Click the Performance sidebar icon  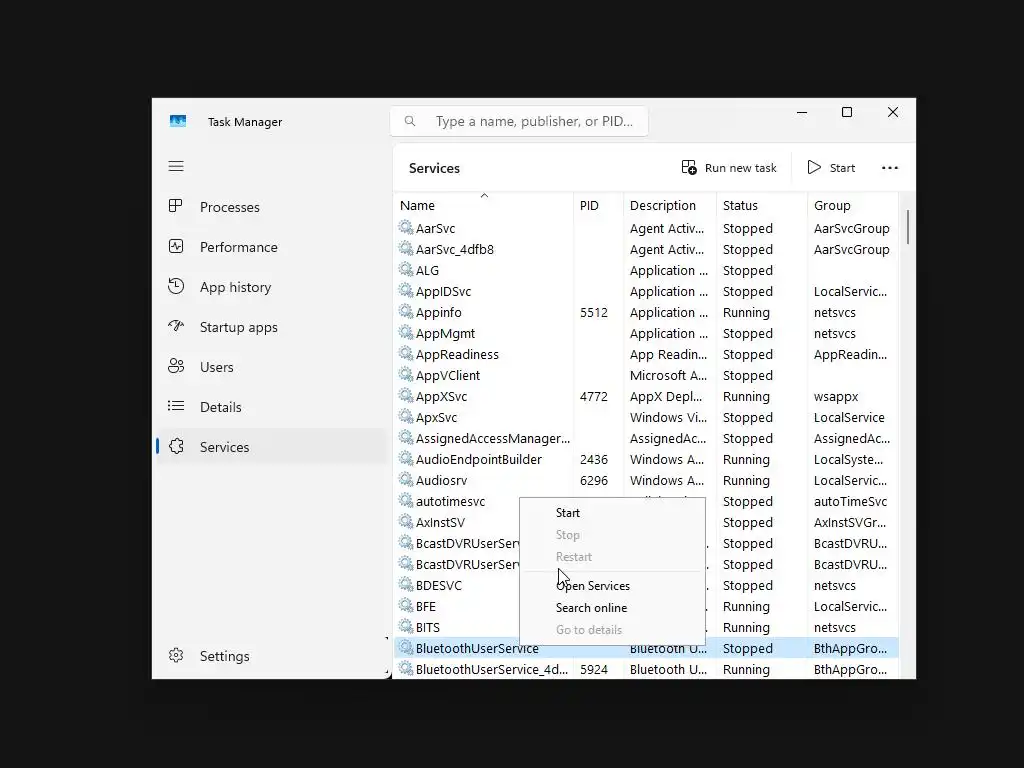[x=176, y=246]
